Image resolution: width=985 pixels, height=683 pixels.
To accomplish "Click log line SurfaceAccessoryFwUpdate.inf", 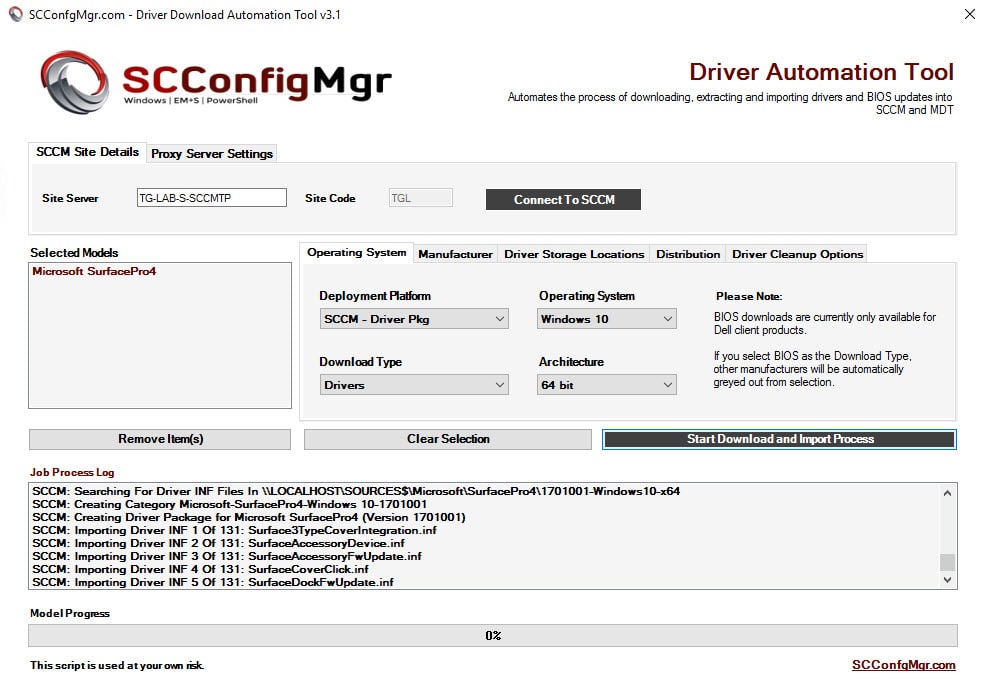I will [x=227, y=557].
